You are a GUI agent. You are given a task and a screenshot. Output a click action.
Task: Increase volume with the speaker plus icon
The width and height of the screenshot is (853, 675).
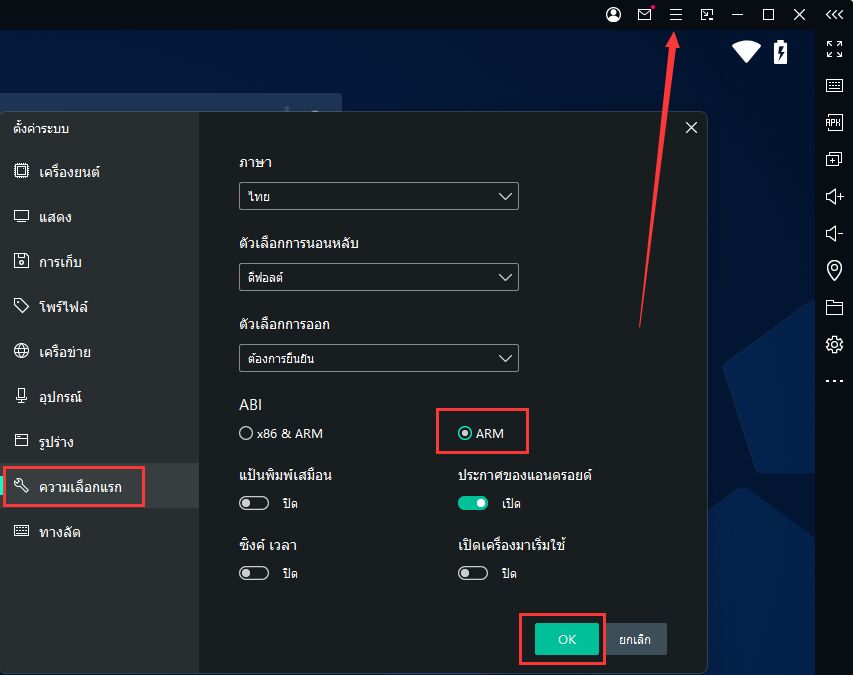pyautogui.click(x=834, y=196)
